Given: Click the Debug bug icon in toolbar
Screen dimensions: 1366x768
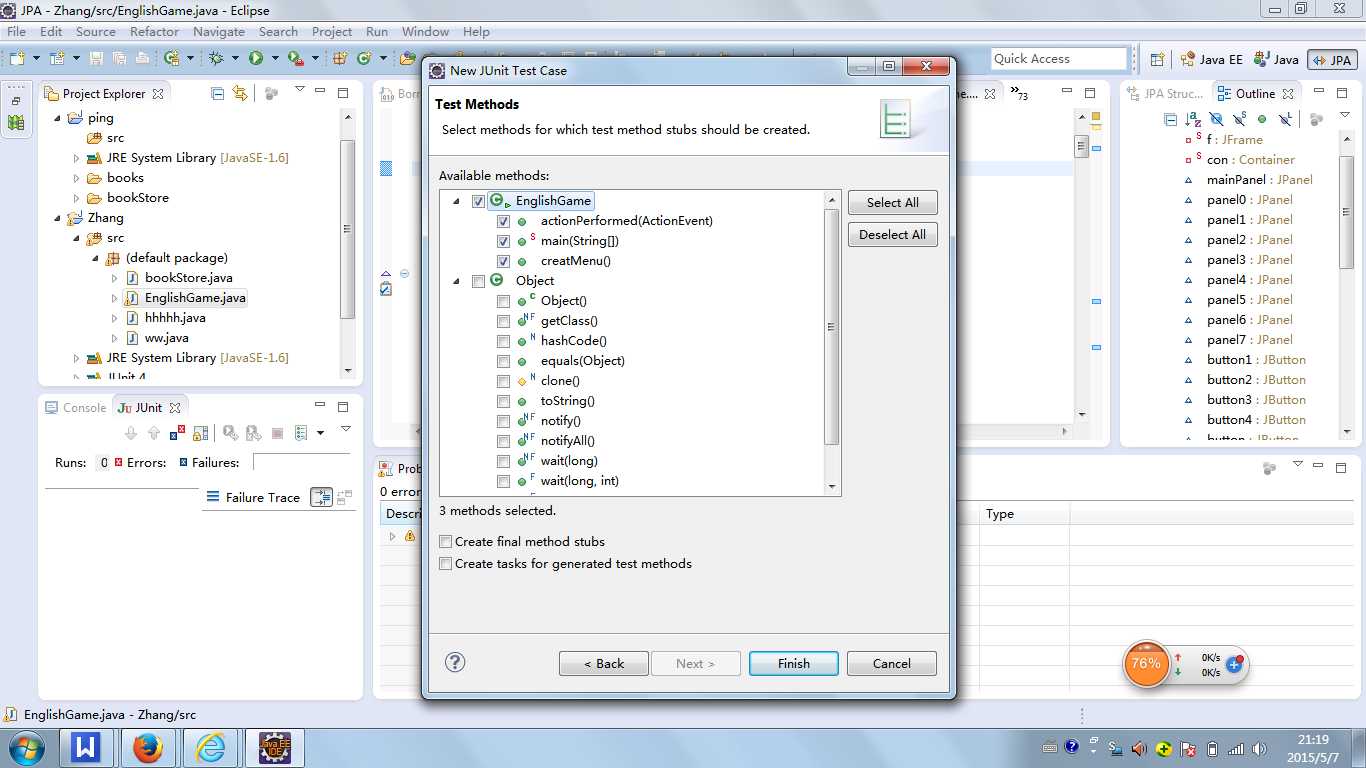Looking at the screenshot, I should coord(215,58).
